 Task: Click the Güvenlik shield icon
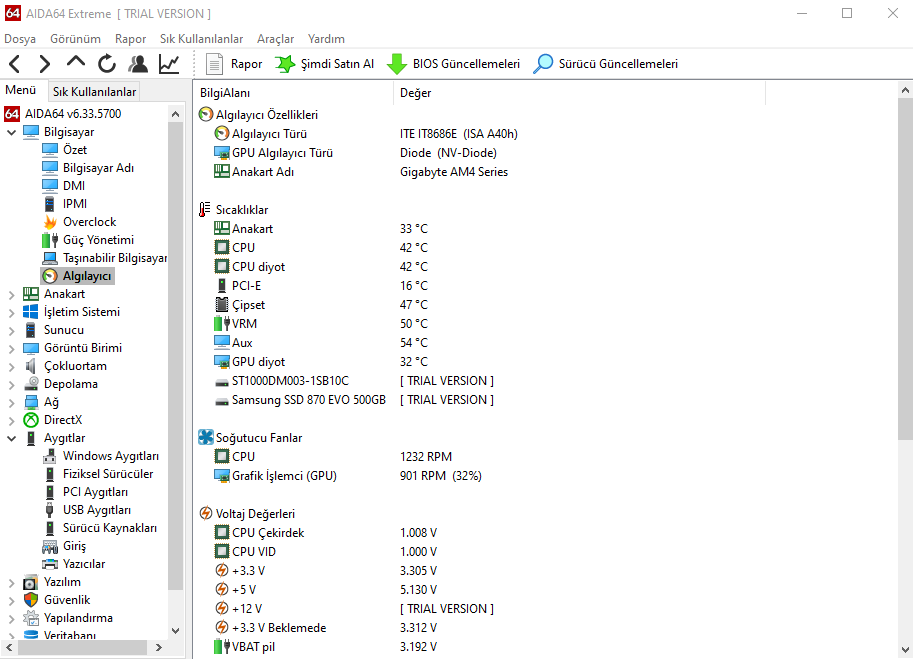(31, 600)
